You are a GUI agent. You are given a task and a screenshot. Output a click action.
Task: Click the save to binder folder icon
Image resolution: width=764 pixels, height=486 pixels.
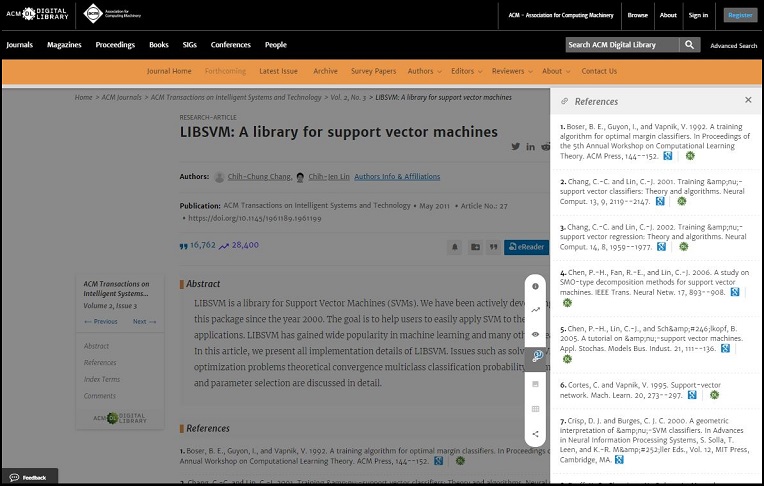(475, 247)
